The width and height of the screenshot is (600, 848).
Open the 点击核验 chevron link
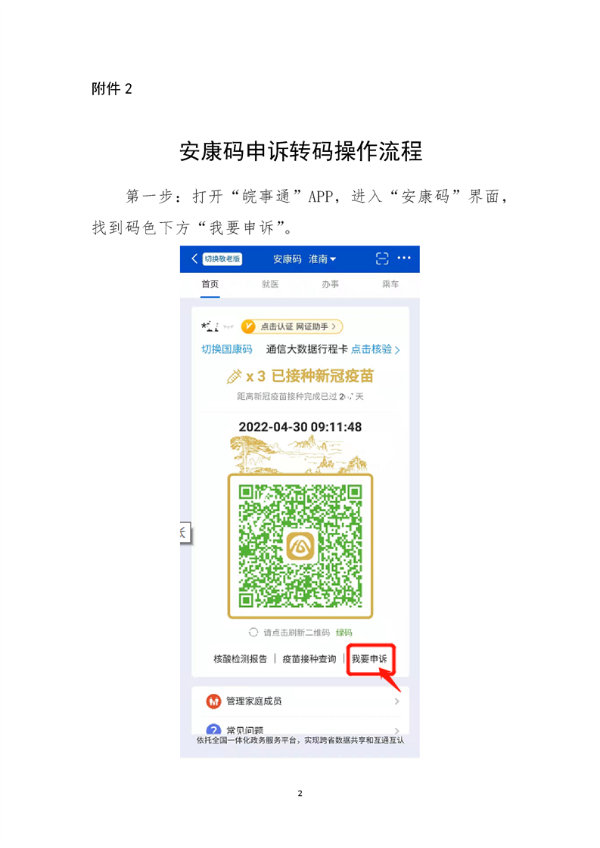(x=375, y=349)
